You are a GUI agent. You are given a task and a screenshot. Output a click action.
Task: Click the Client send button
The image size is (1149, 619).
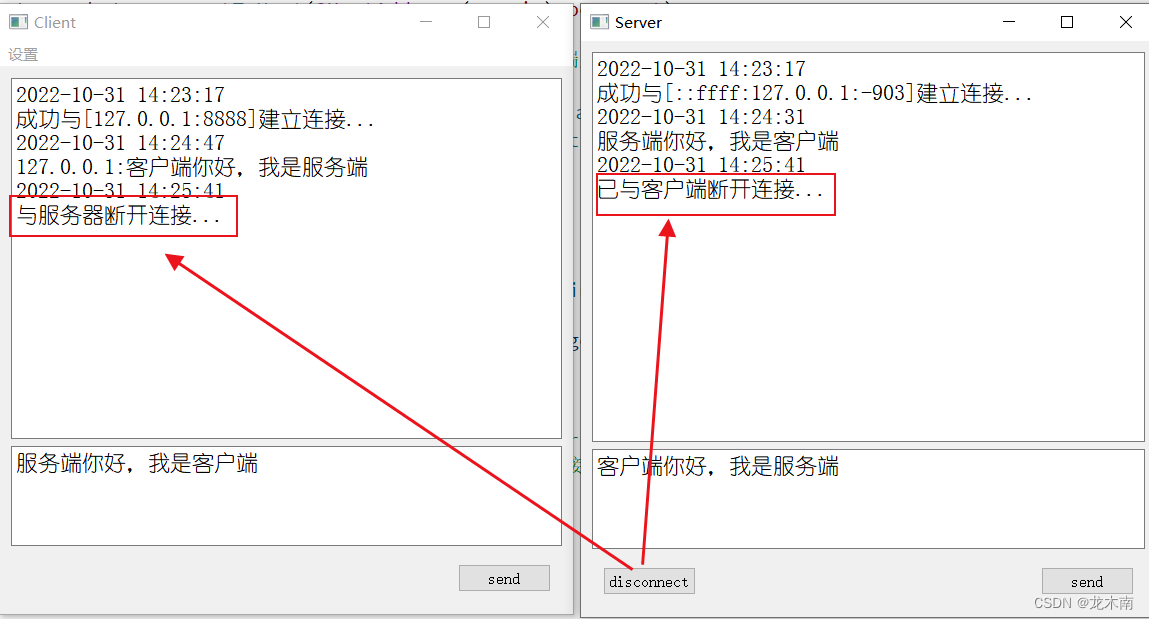[x=504, y=578]
